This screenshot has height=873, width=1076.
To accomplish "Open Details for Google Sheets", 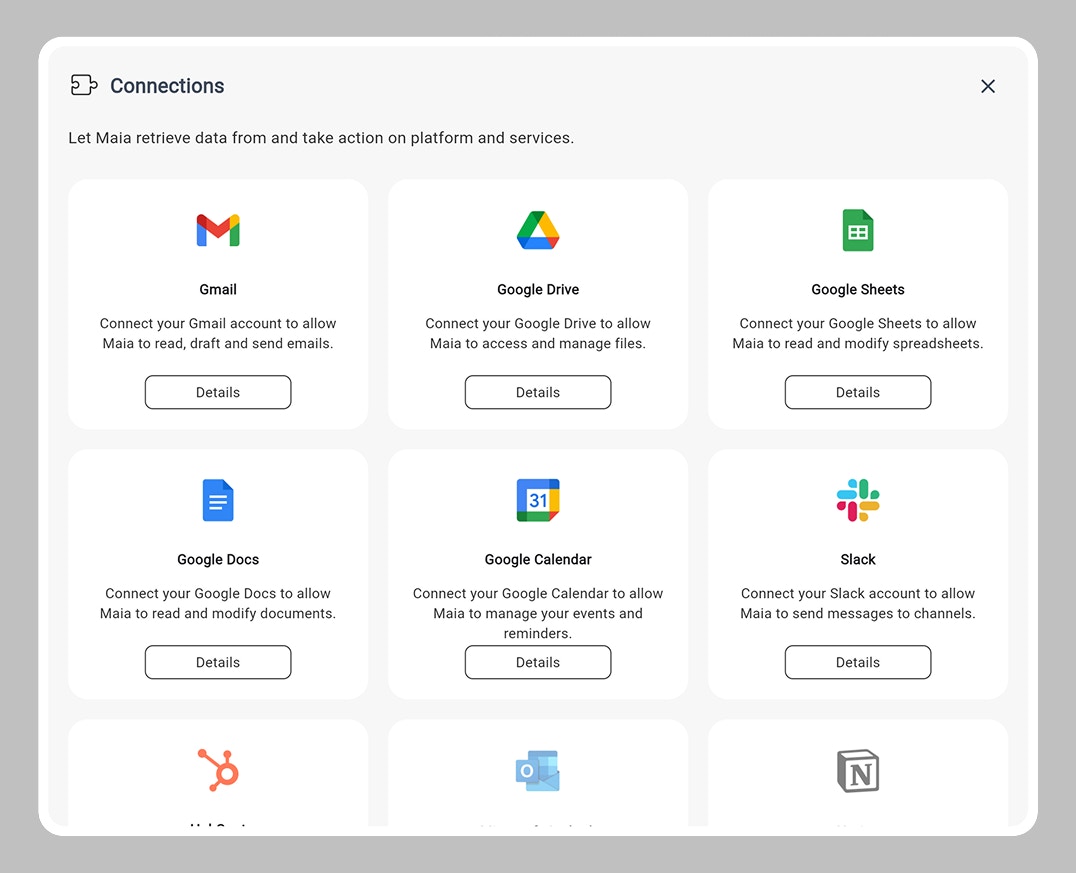I will (x=858, y=392).
